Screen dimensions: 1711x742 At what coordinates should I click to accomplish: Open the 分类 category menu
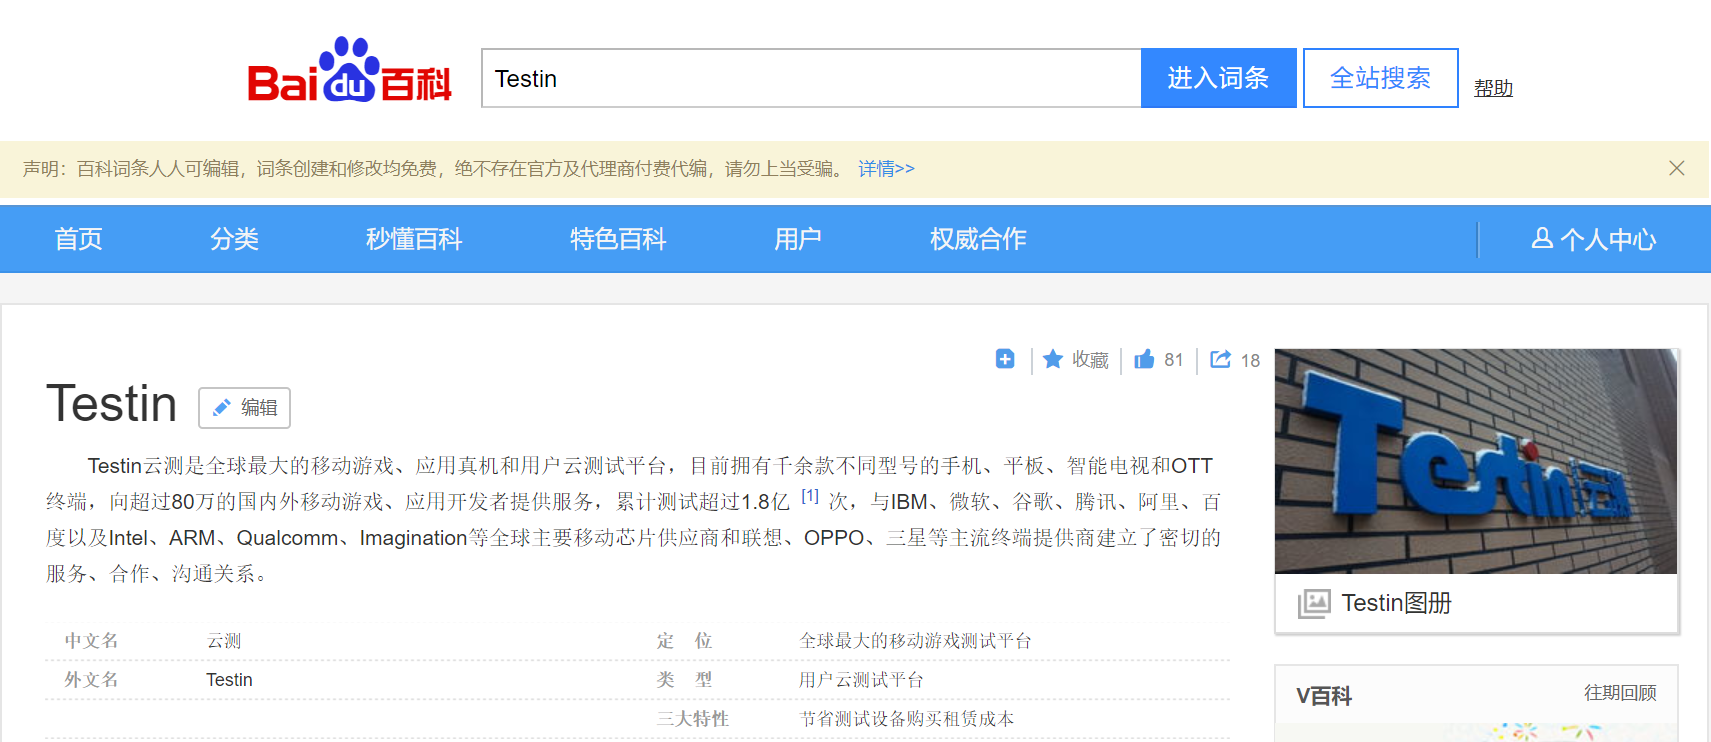point(234,239)
